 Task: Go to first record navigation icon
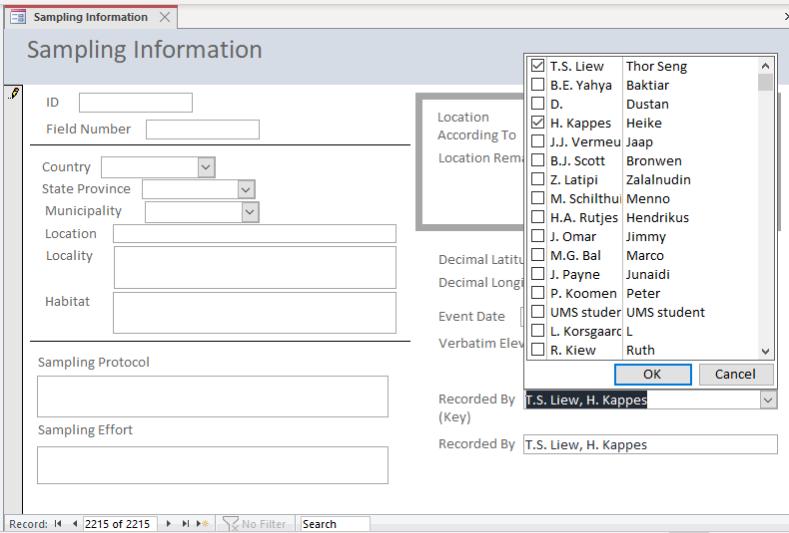click(58, 523)
